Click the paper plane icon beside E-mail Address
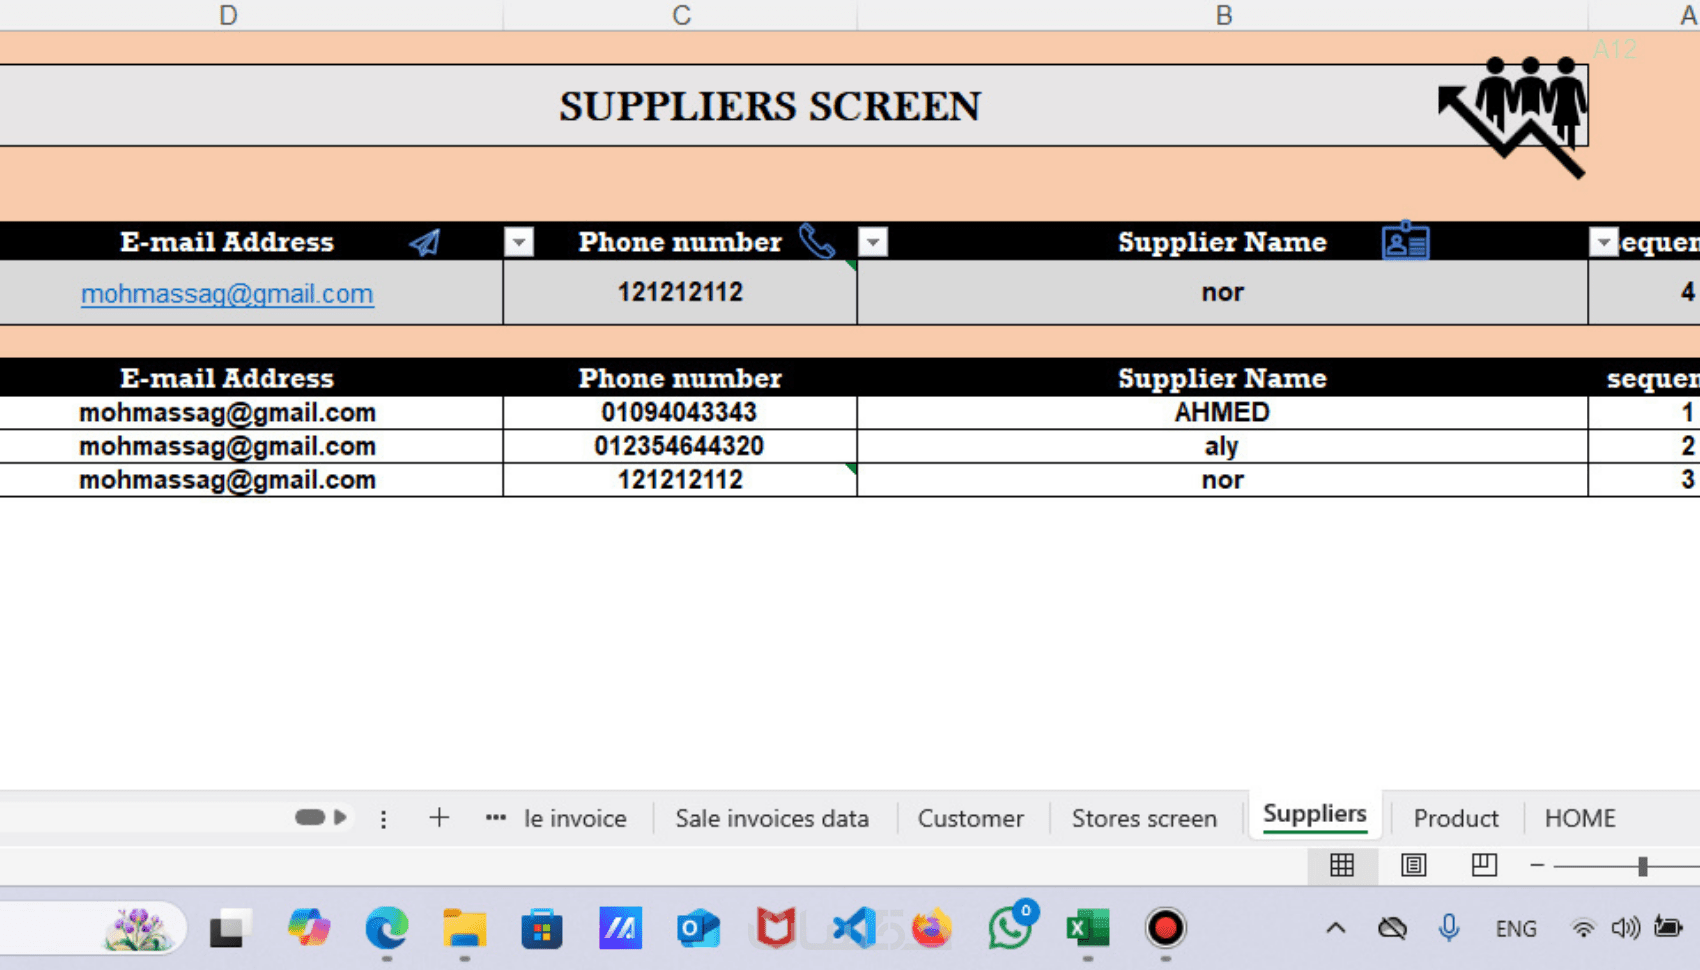The width and height of the screenshot is (1700, 970). (x=425, y=242)
